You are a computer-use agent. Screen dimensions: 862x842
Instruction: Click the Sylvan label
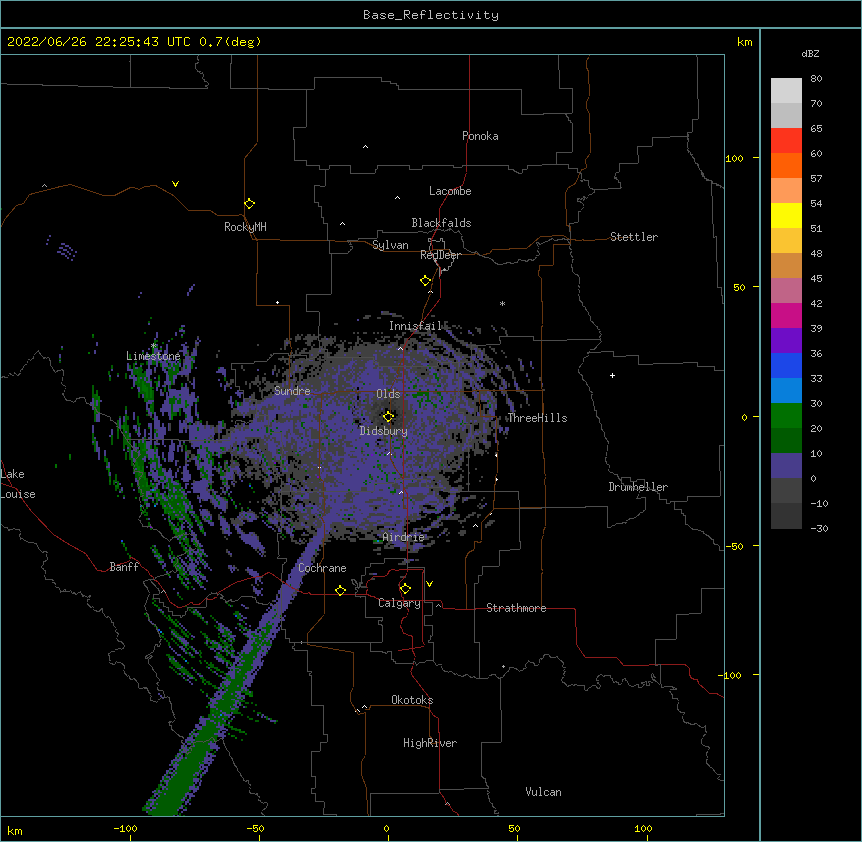click(x=390, y=246)
